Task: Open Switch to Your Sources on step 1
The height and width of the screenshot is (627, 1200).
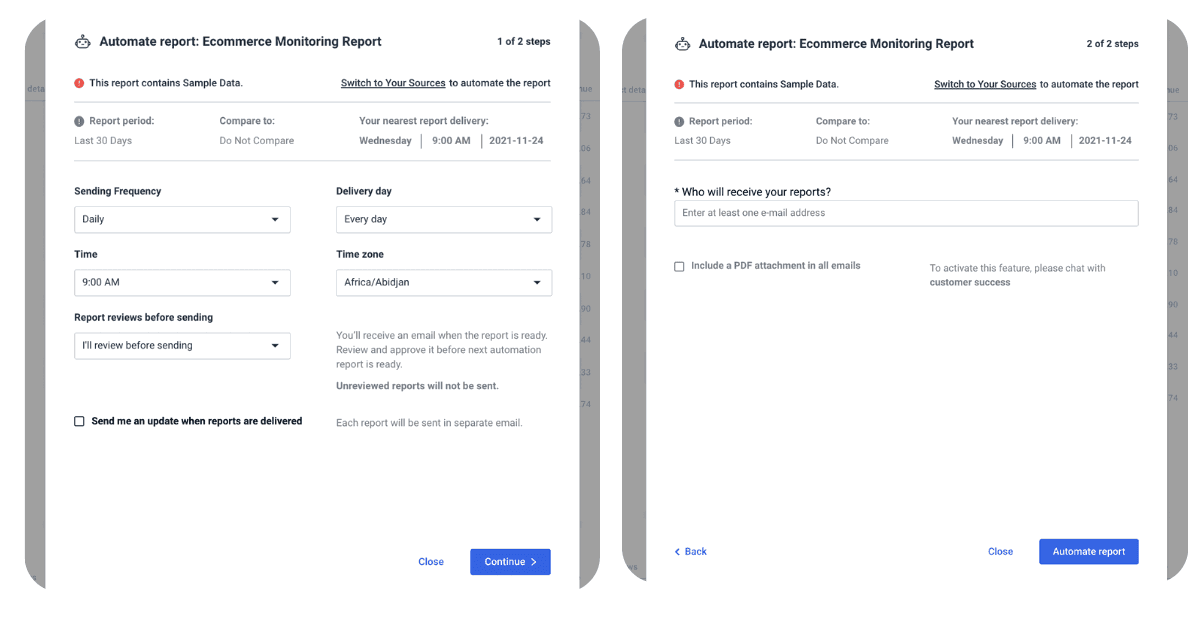Action: point(392,83)
